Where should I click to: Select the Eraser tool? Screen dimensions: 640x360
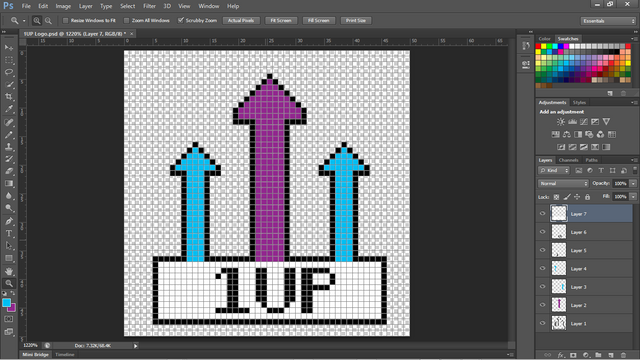[9, 171]
